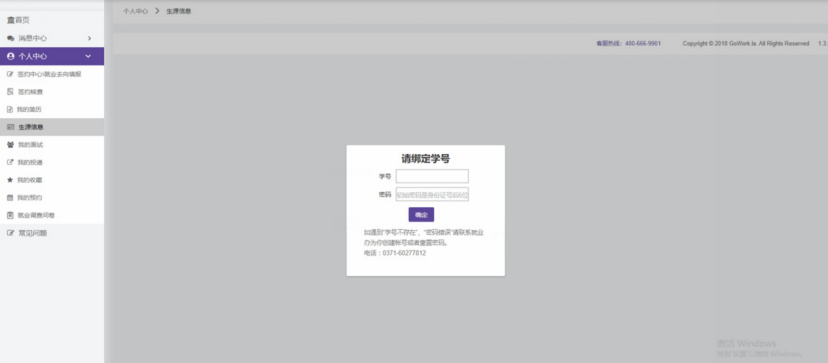
Task: Click the 我的投递 external link icon
Action: 10,162
